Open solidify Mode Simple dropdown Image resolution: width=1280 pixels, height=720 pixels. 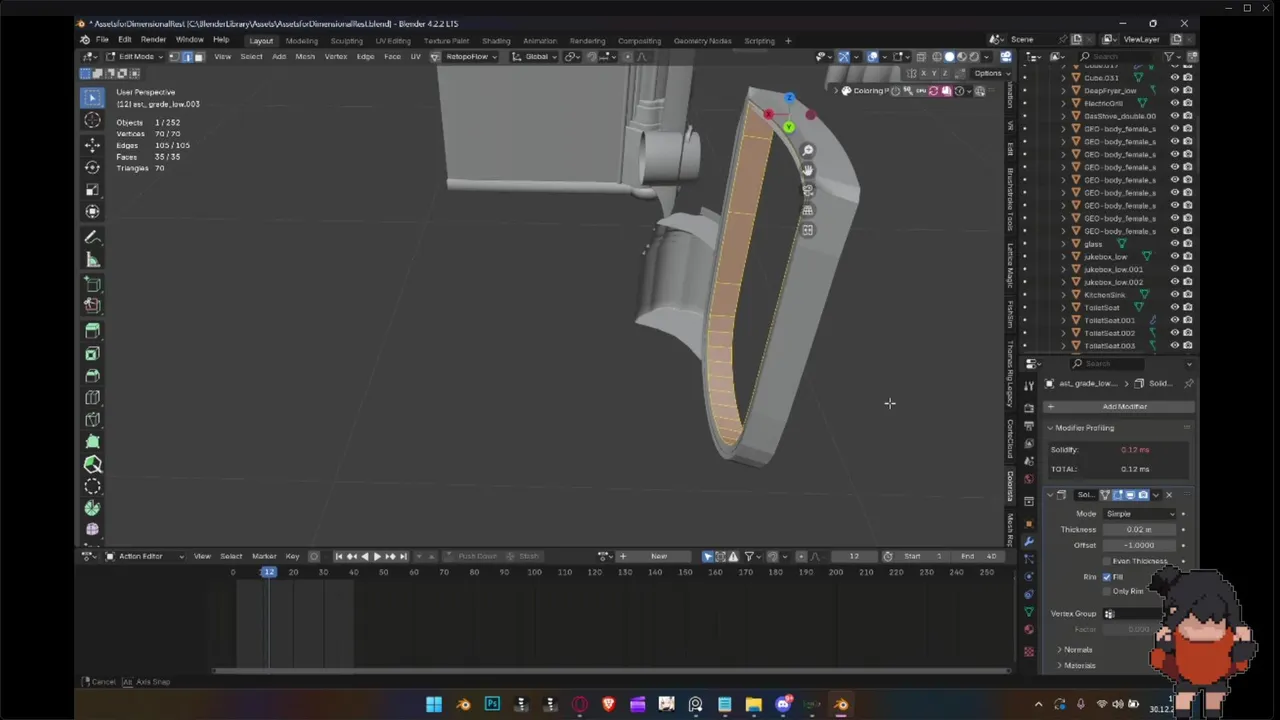point(1140,514)
